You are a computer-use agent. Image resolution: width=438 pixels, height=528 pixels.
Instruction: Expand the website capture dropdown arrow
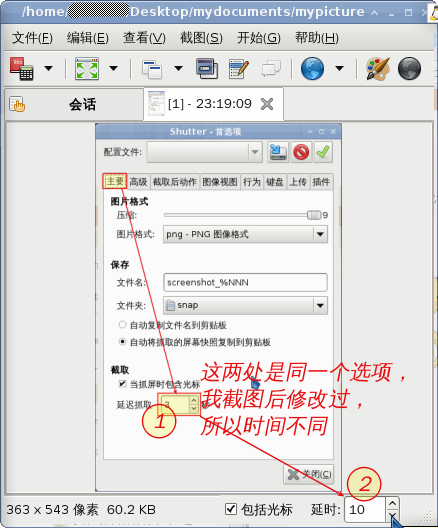pyautogui.click(x=339, y=69)
